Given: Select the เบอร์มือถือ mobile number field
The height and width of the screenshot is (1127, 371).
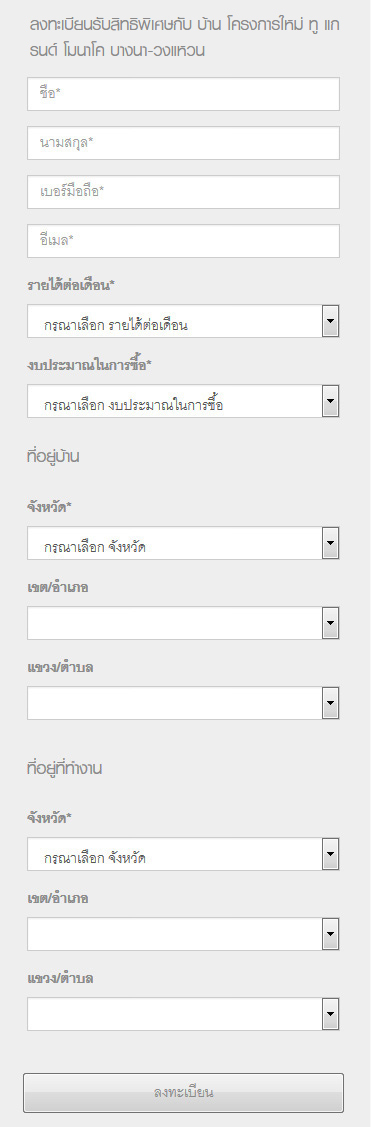Looking at the screenshot, I should pyautogui.click(x=183, y=192).
